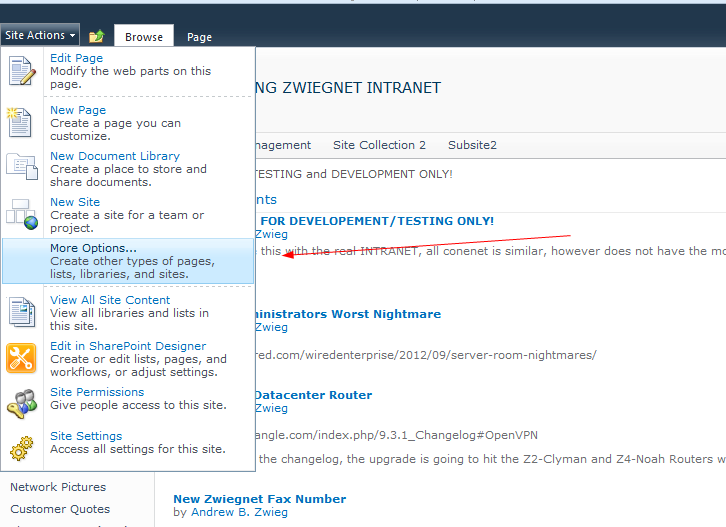The image size is (726, 527).
Task: Open More Options... menu entry
Action: point(128,261)
